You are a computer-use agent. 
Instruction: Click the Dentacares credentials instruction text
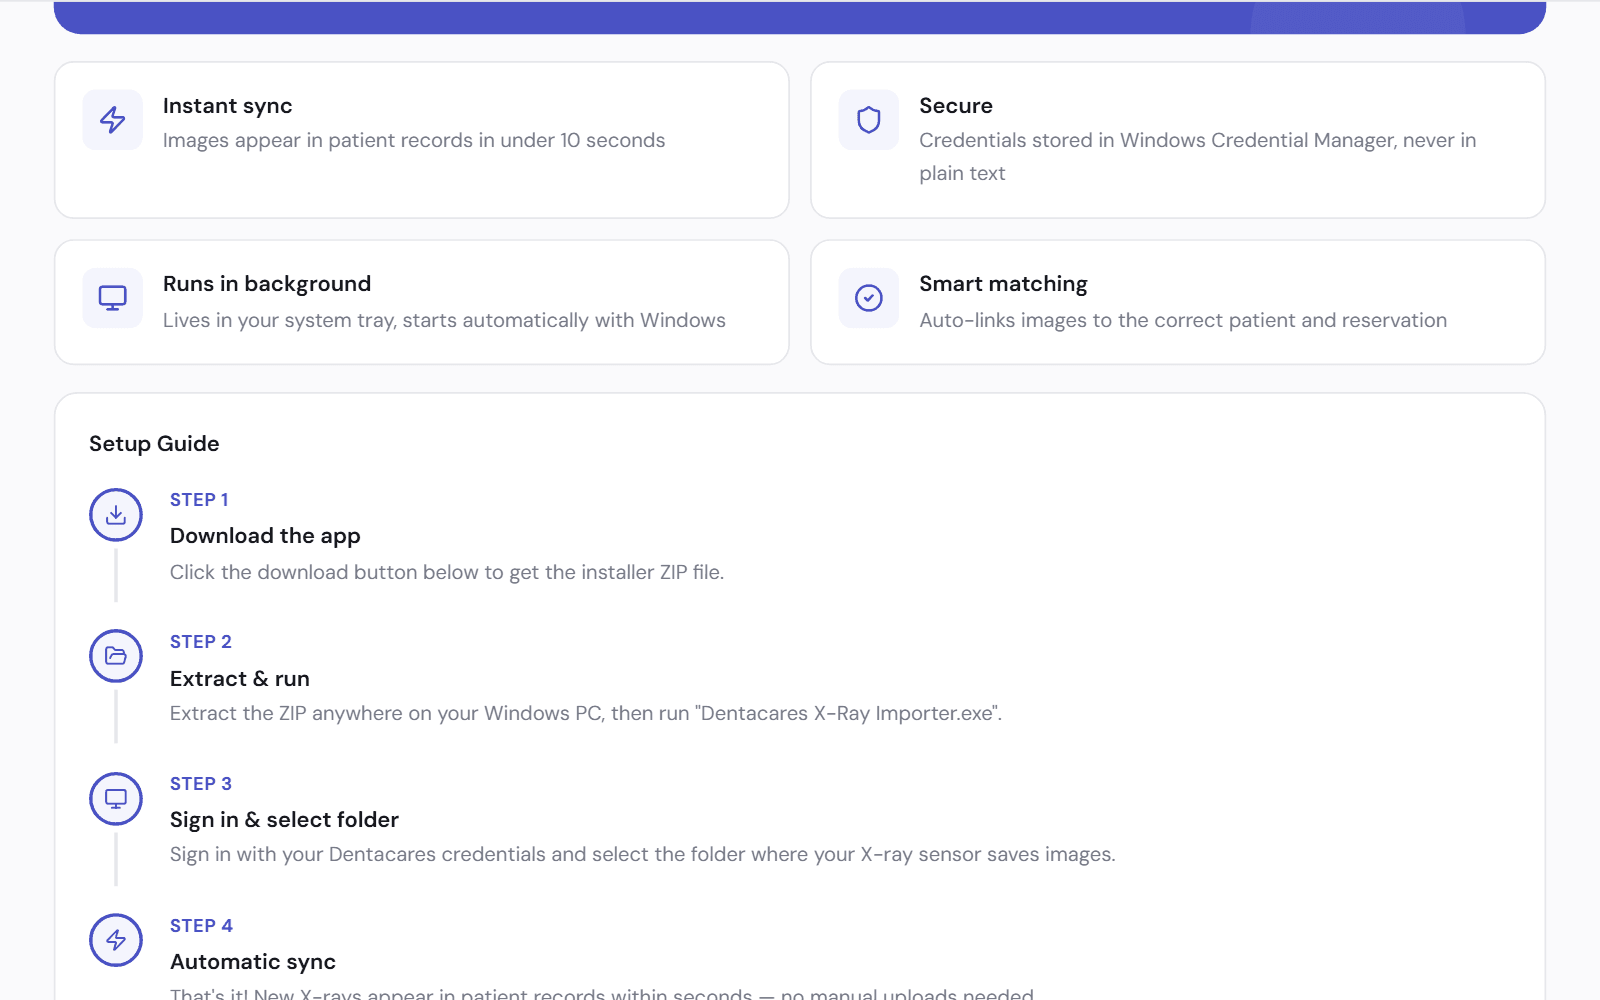(x=643, y=855)
